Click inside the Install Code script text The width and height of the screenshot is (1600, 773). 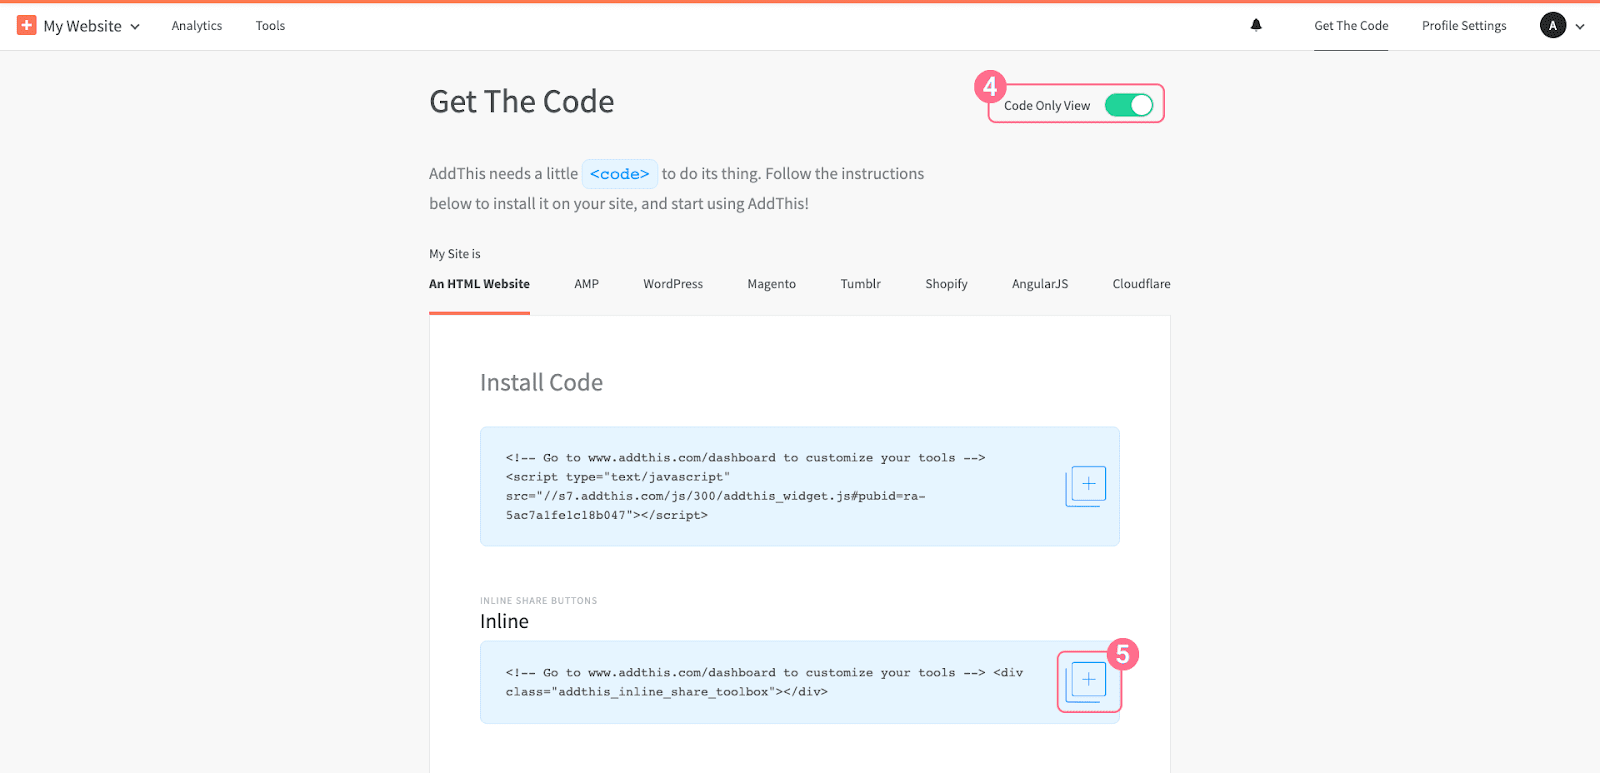pos(745,487)
